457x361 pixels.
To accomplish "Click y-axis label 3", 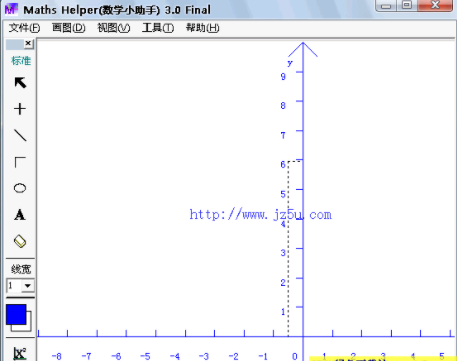I will (283, 253).
